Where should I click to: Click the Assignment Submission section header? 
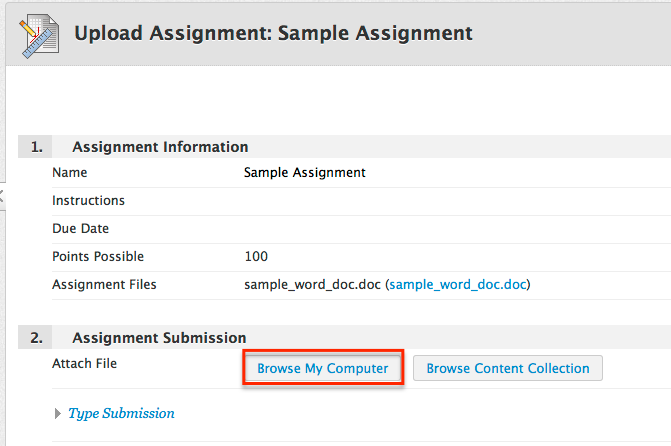pyautogui.click(x=159, y=338)
